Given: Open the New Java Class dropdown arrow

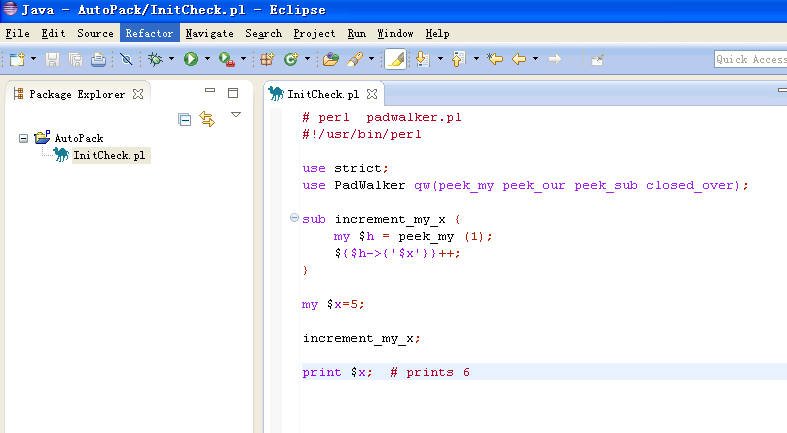Looking at the screenshot, I should tap(307, 59).
